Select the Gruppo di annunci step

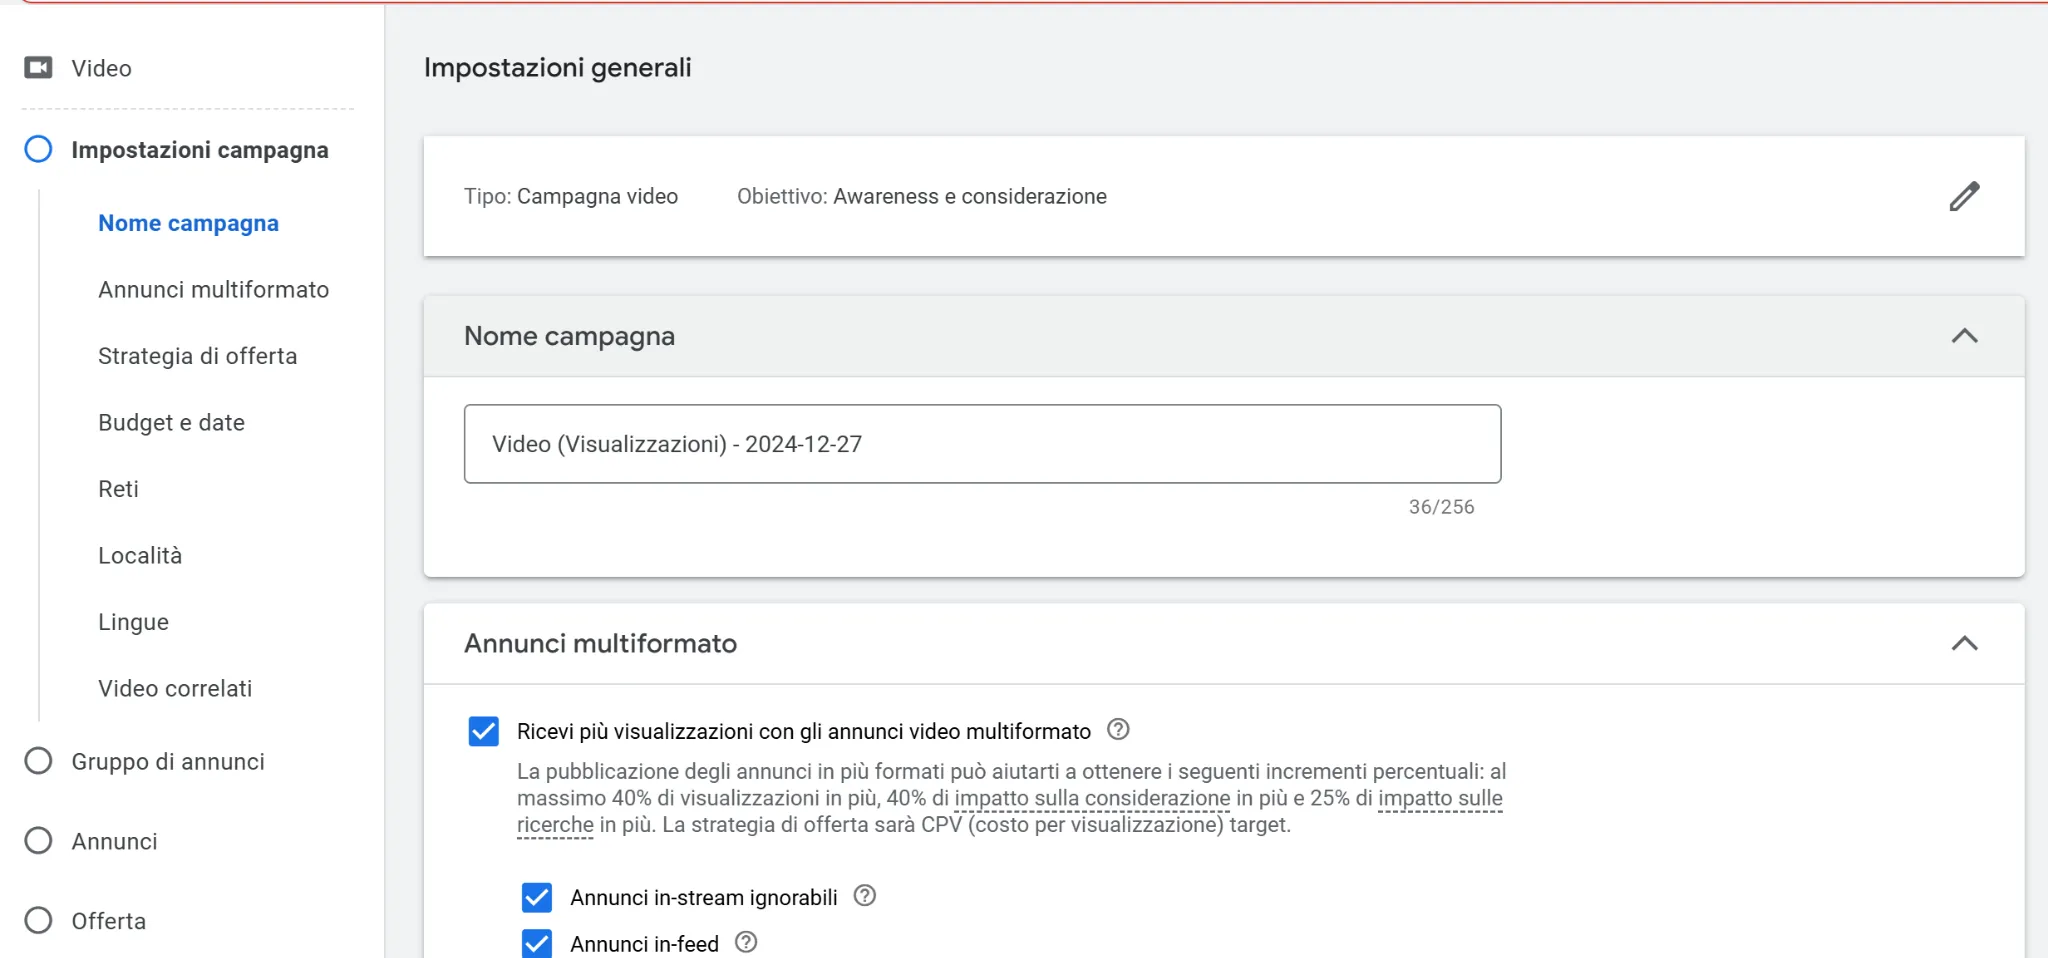[x=167, y=761]
